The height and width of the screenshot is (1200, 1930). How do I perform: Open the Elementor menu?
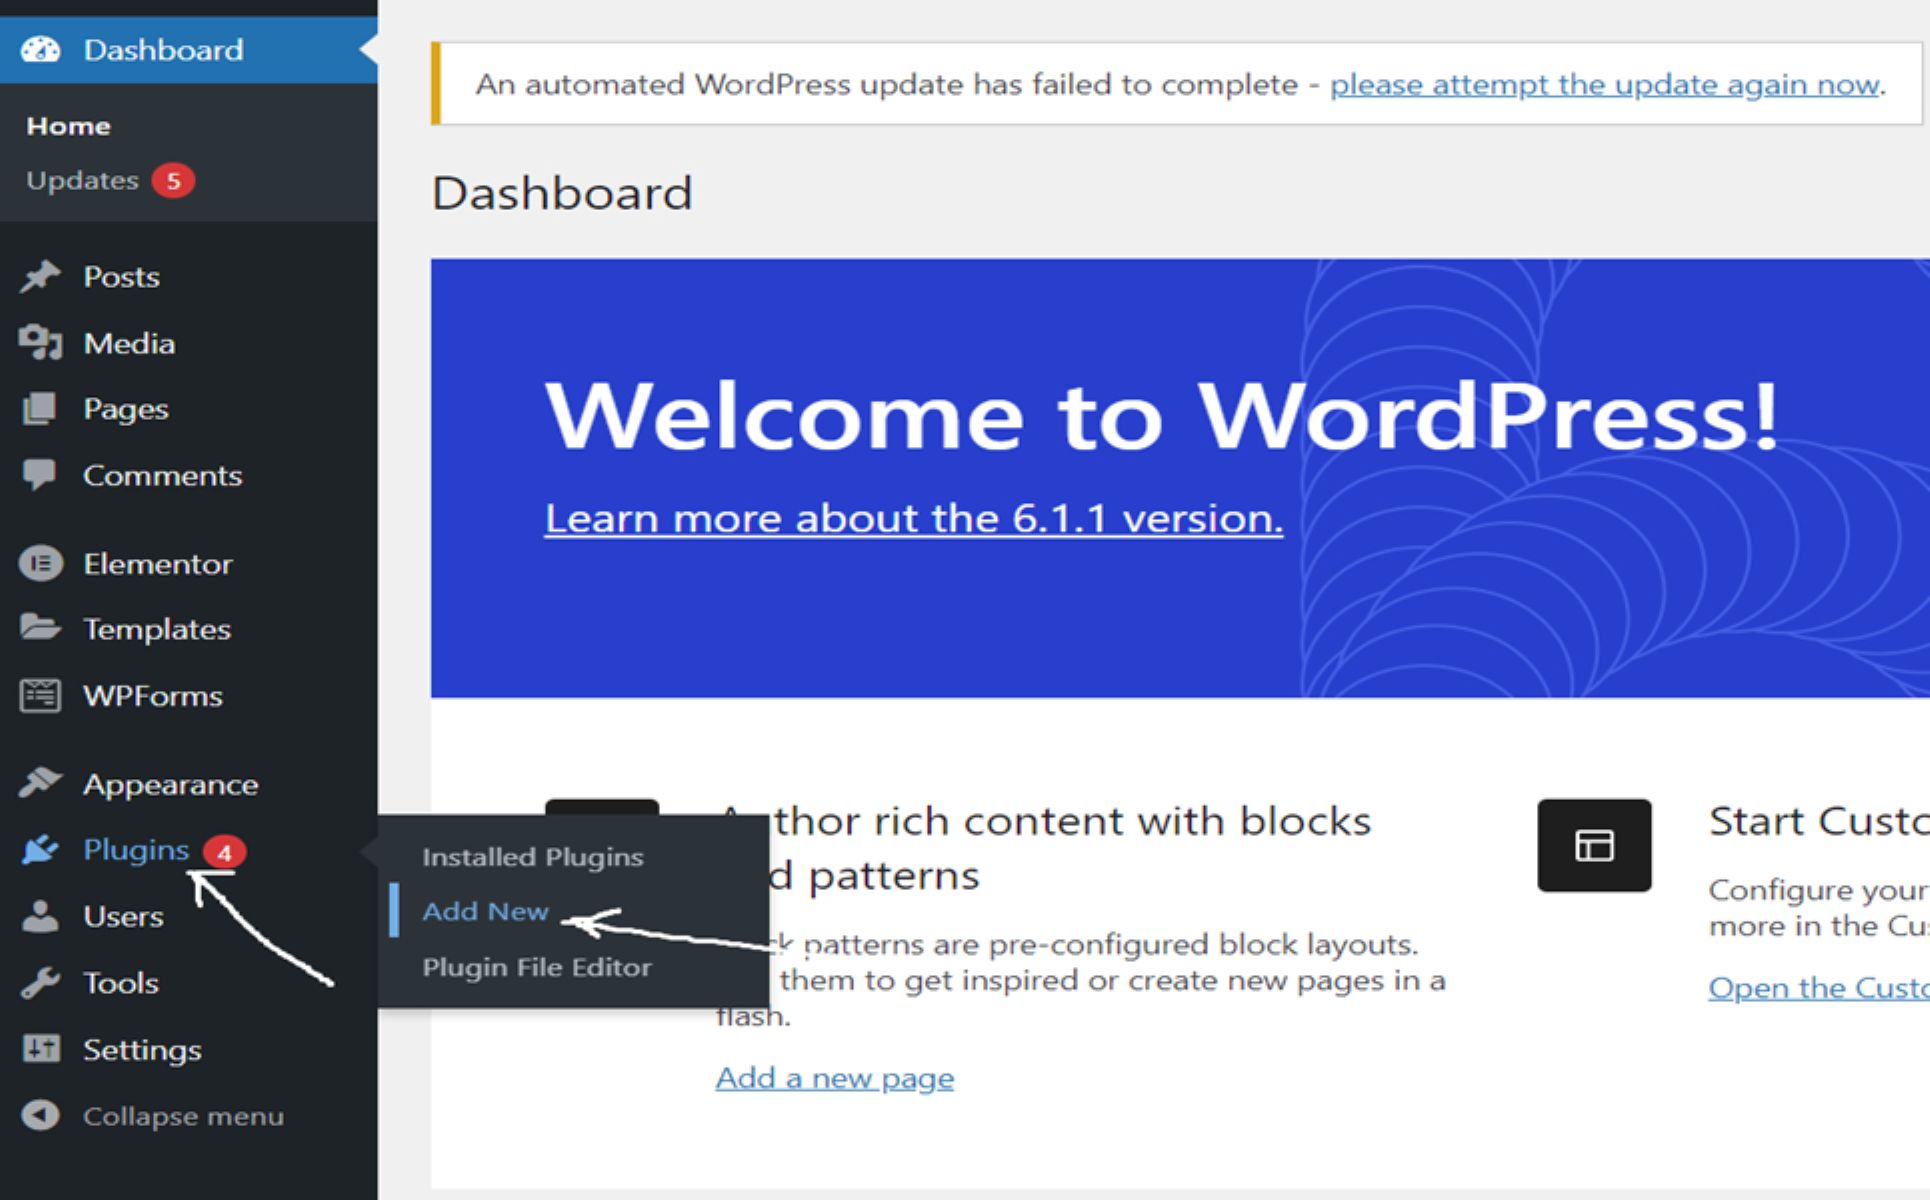click(x=189, y=564)
